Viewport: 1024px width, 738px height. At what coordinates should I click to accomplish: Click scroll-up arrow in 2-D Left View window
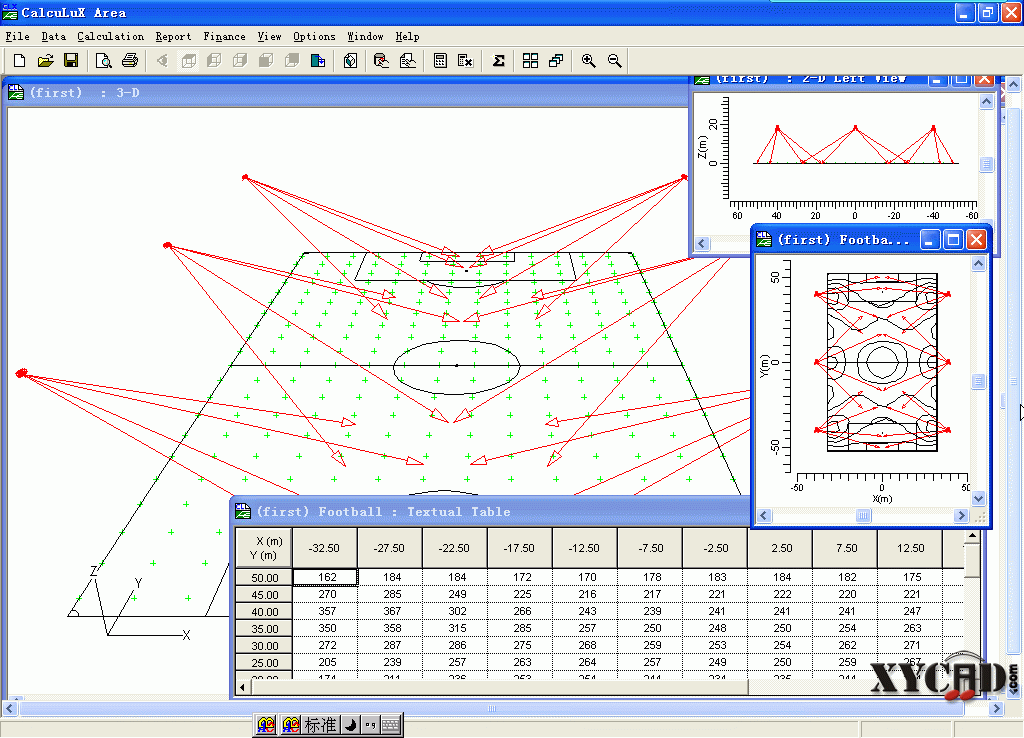point(987,101)
